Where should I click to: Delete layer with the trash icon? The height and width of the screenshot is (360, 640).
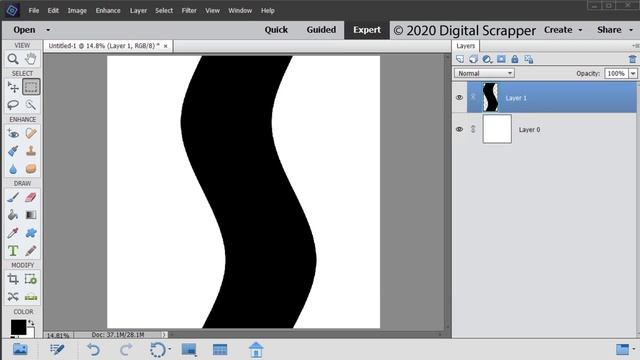pyautogui.click(x=633, y=59)
